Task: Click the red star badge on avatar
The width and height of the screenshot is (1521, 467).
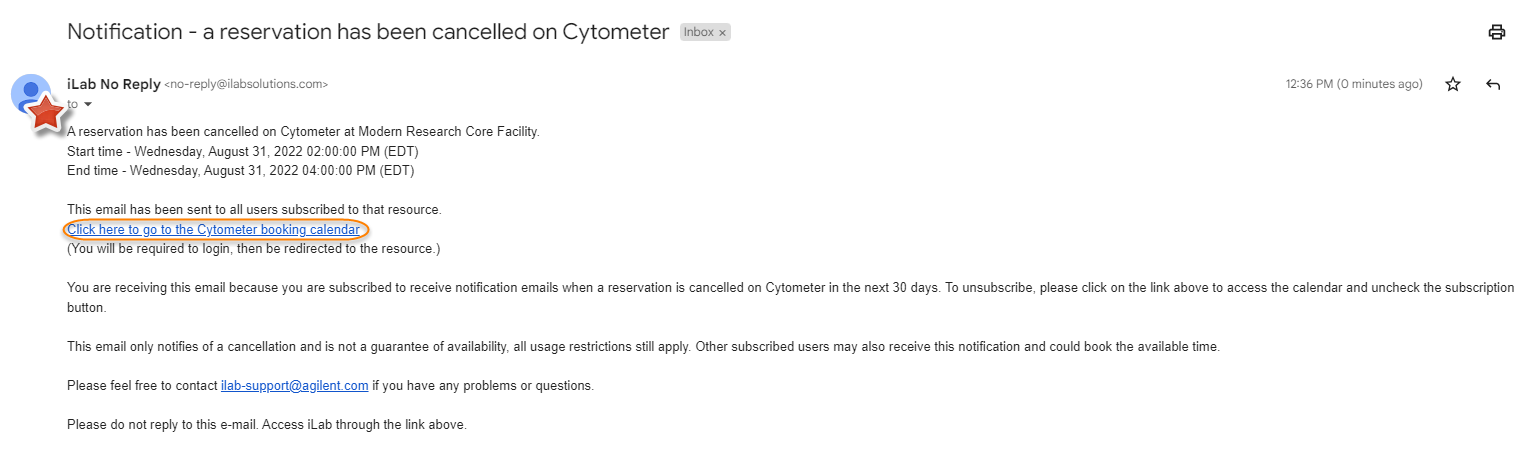Action: pos(45,114)
